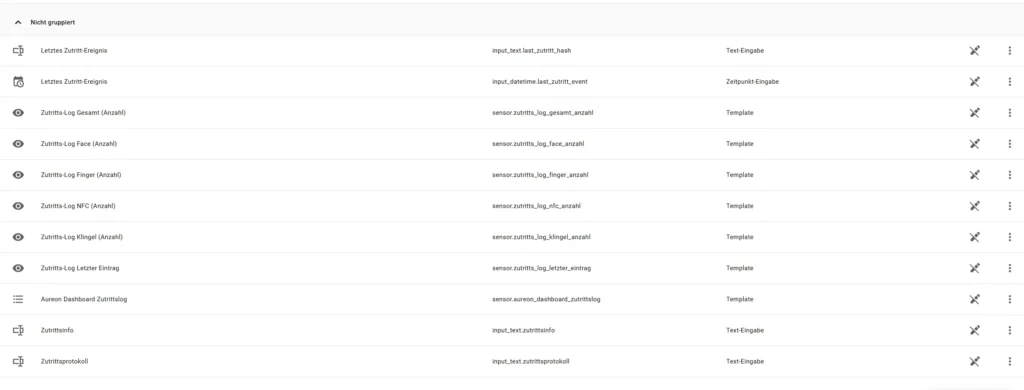1024x390 pixels.
Task: Click the input_text.last_zutritt_hash entity ID
Action: tap(532, 50)
